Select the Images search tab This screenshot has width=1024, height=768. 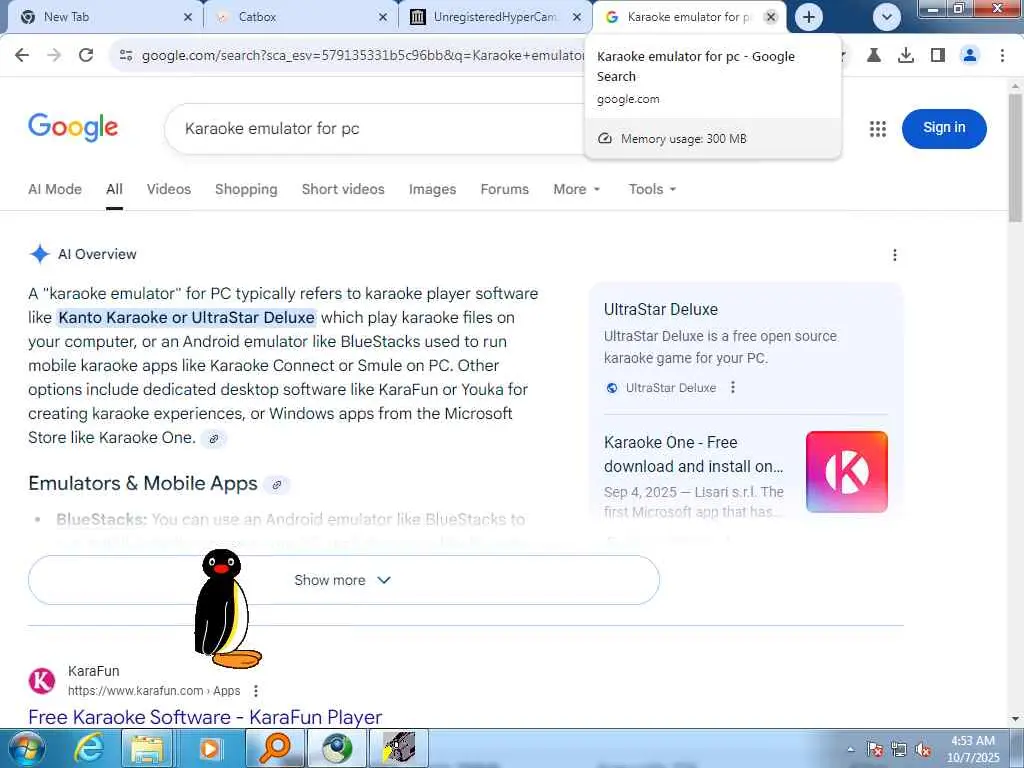tap(432, 189)
